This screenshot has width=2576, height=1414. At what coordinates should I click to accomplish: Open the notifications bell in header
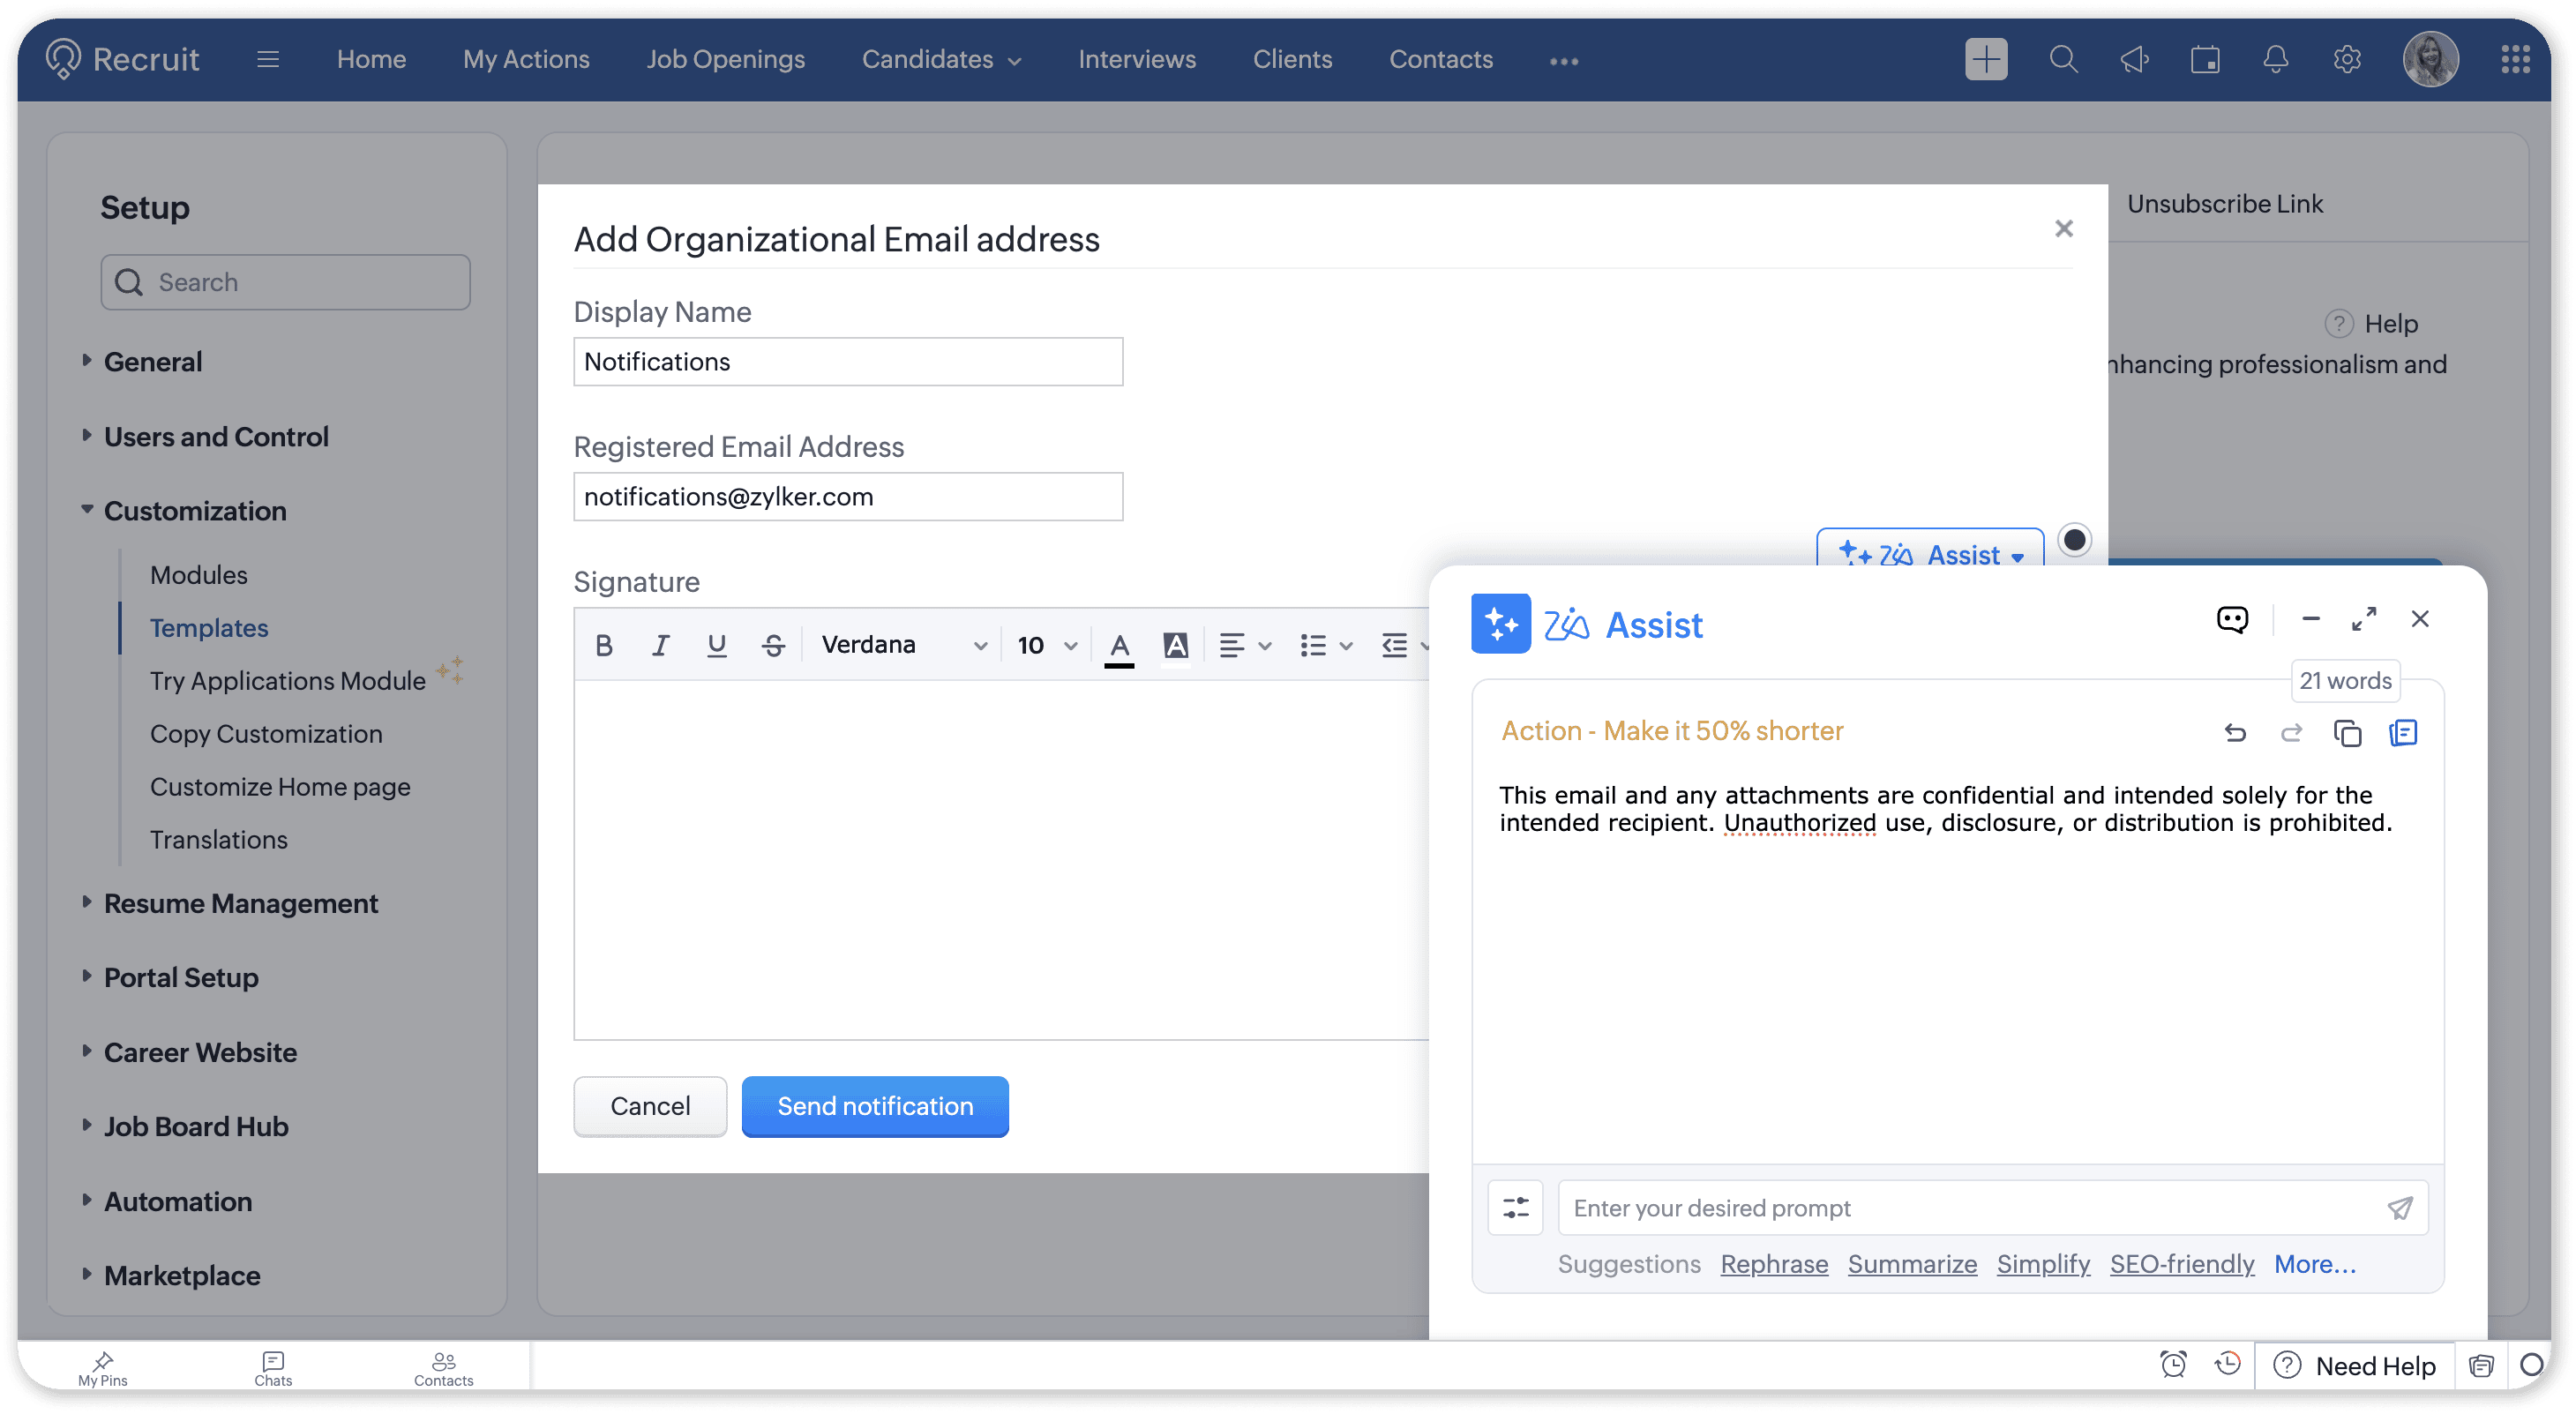(2275, 60)
